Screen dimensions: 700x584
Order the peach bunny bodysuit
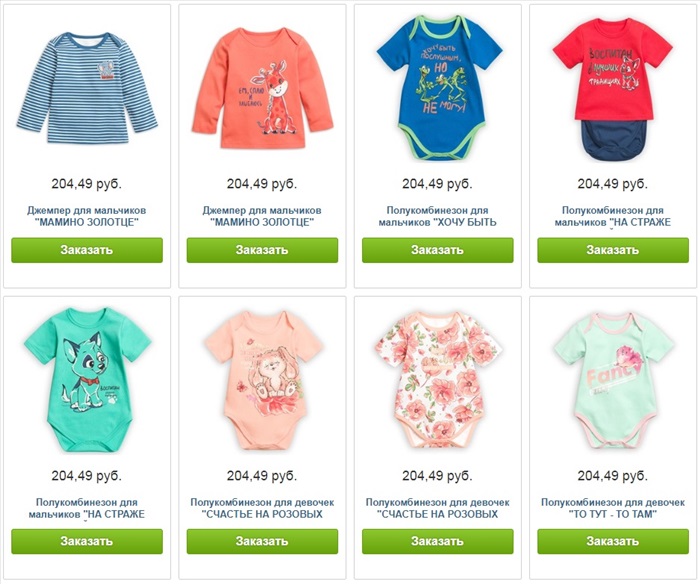pos(262,542)
